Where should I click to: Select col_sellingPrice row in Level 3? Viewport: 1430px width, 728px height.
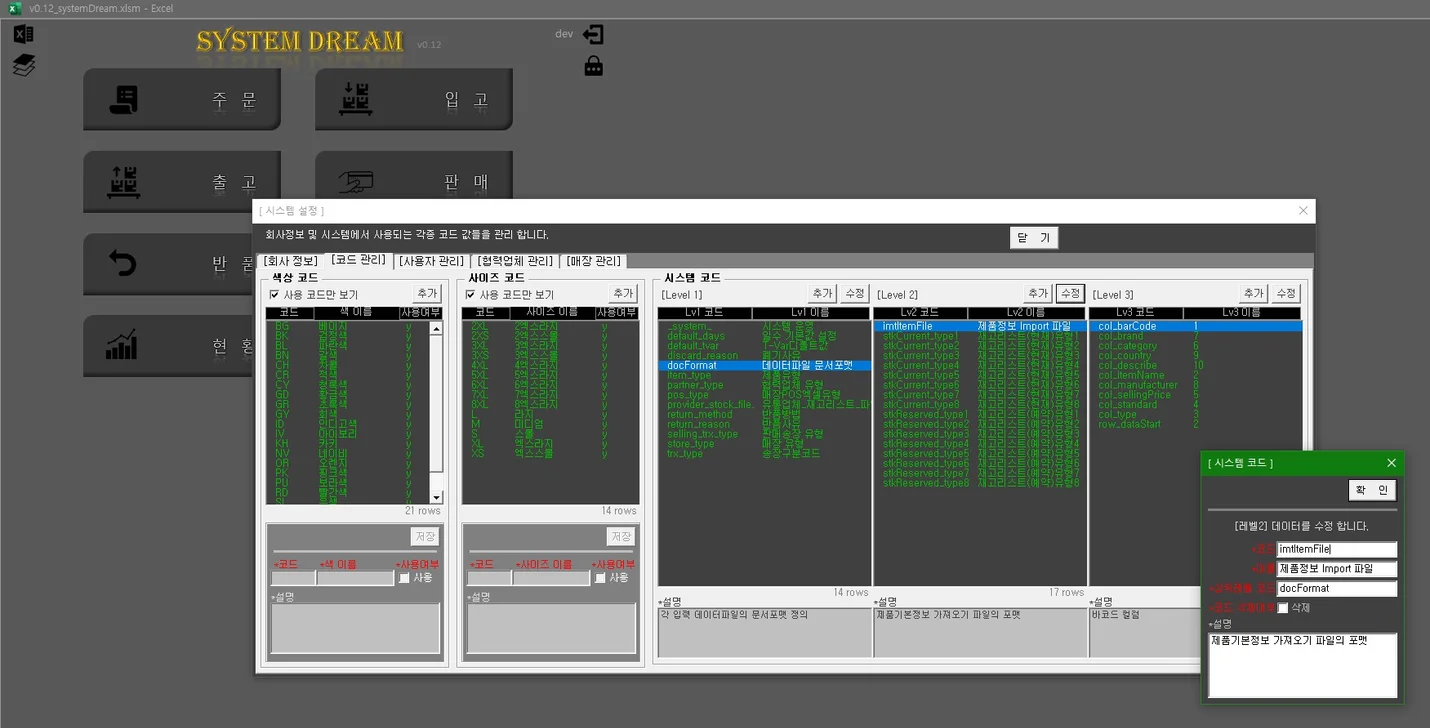pos(1196,395)
